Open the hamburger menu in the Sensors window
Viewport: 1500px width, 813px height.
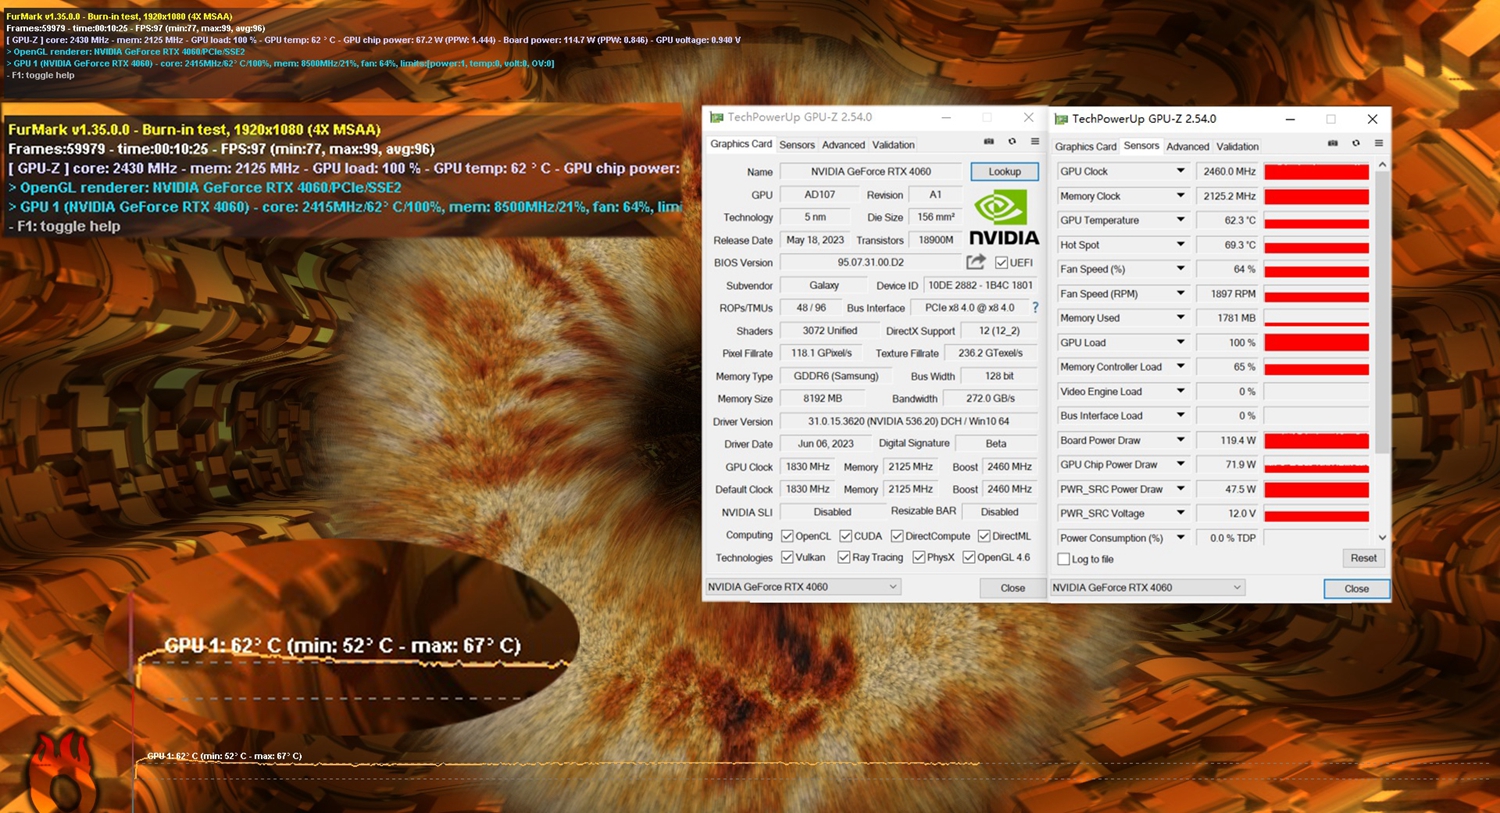coord(1378,144)
